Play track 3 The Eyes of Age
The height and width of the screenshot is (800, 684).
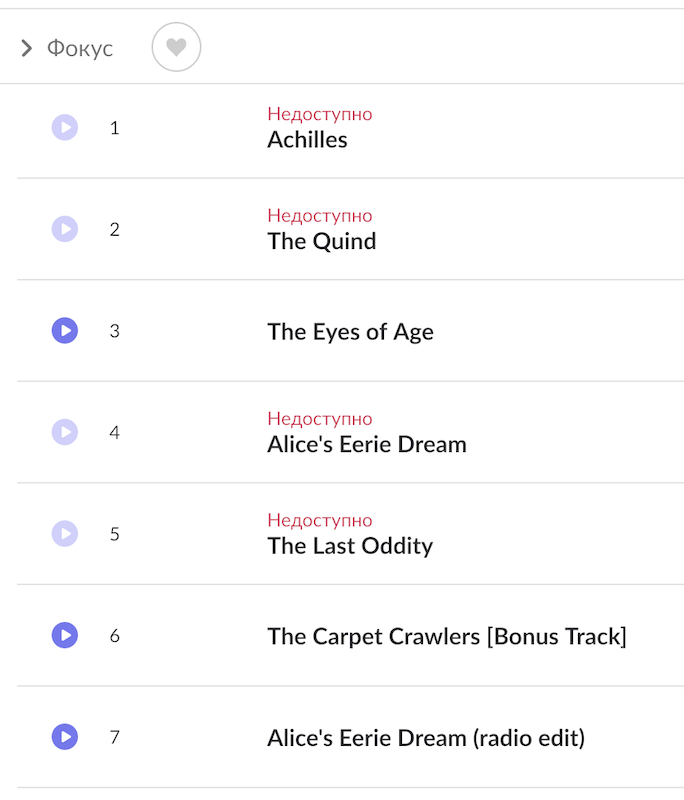pos(65,331)
